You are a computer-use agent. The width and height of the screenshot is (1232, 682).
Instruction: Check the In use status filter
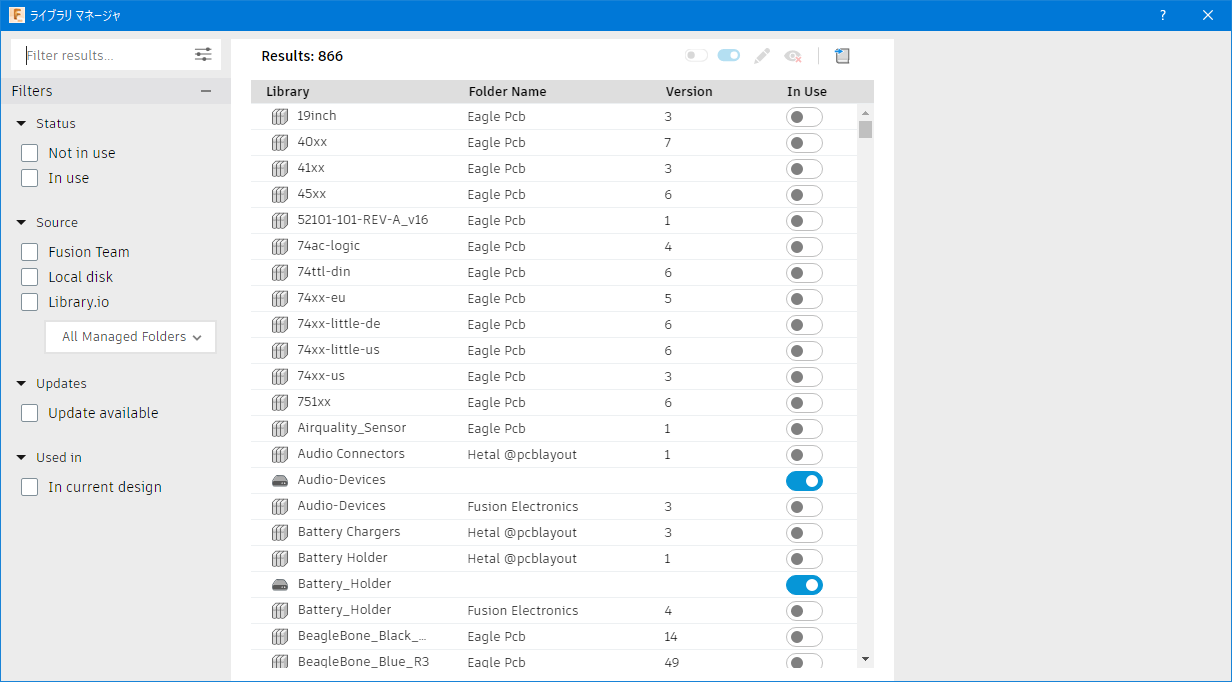pos(30,178)
